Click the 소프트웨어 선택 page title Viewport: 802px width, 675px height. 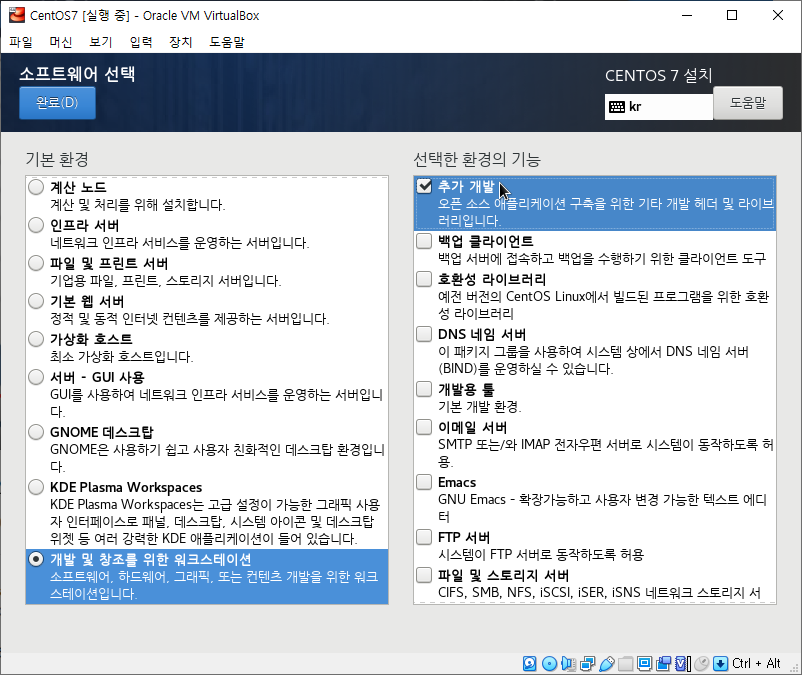[x=77, y=74]
